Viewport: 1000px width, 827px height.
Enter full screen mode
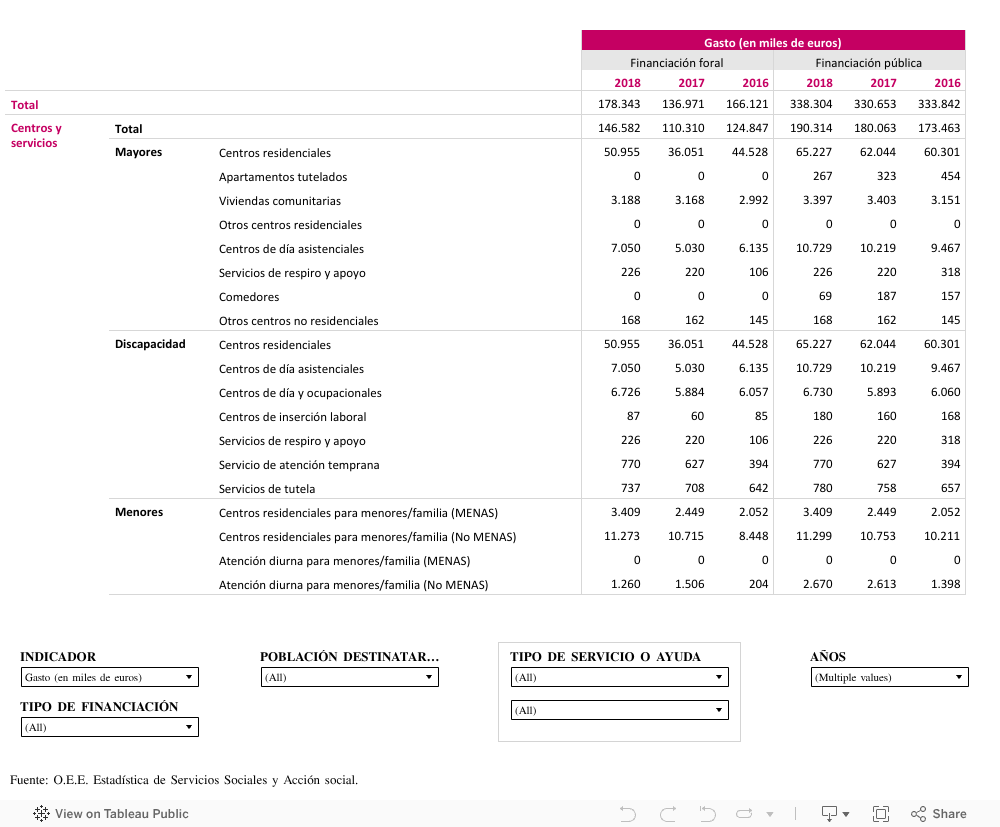pyautogui.click(x=881, y=814)
